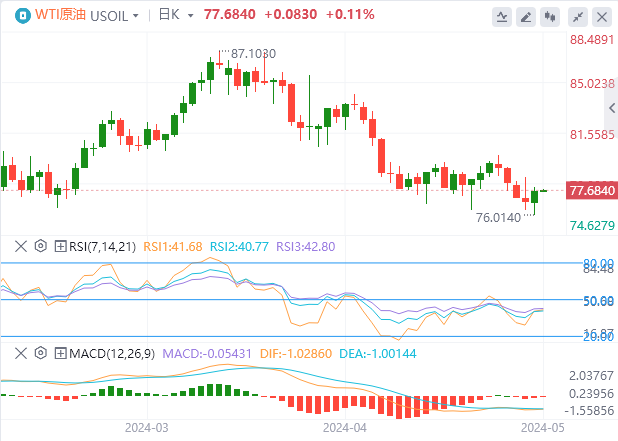
Task: Select the bar chart style icon
Action: (528, 16)
